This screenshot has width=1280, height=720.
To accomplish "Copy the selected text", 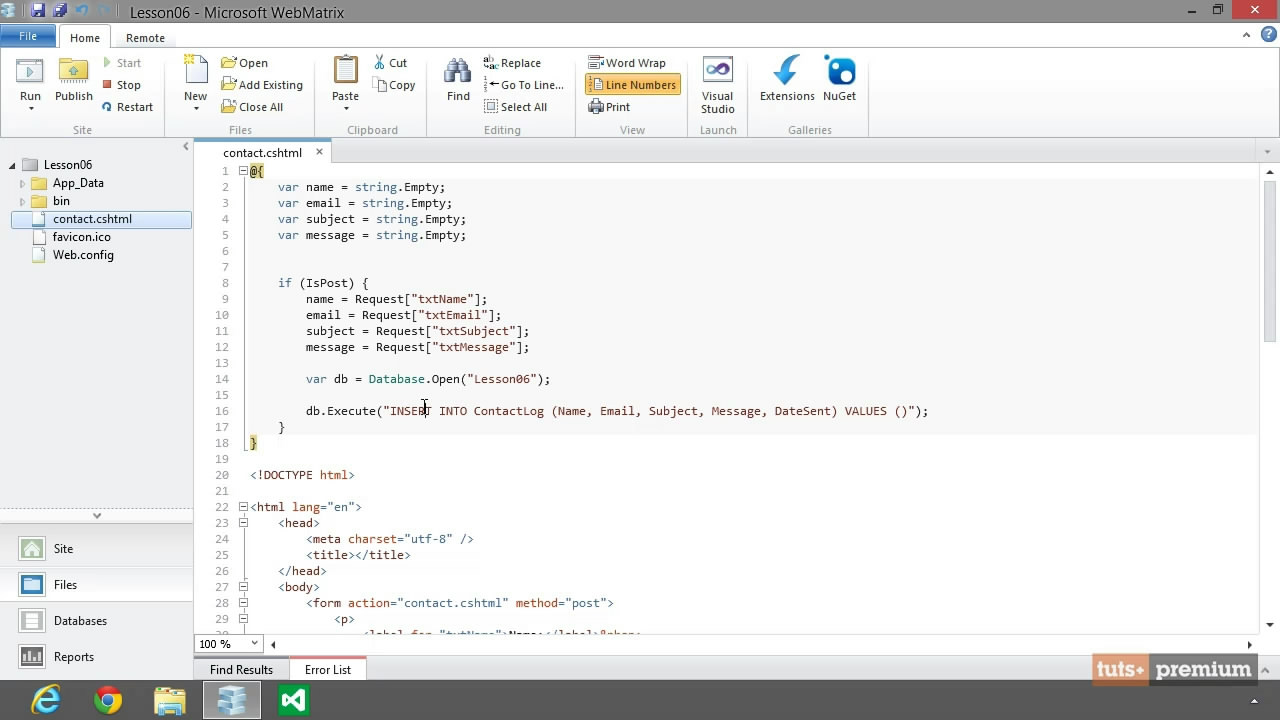I will [394, 85].
